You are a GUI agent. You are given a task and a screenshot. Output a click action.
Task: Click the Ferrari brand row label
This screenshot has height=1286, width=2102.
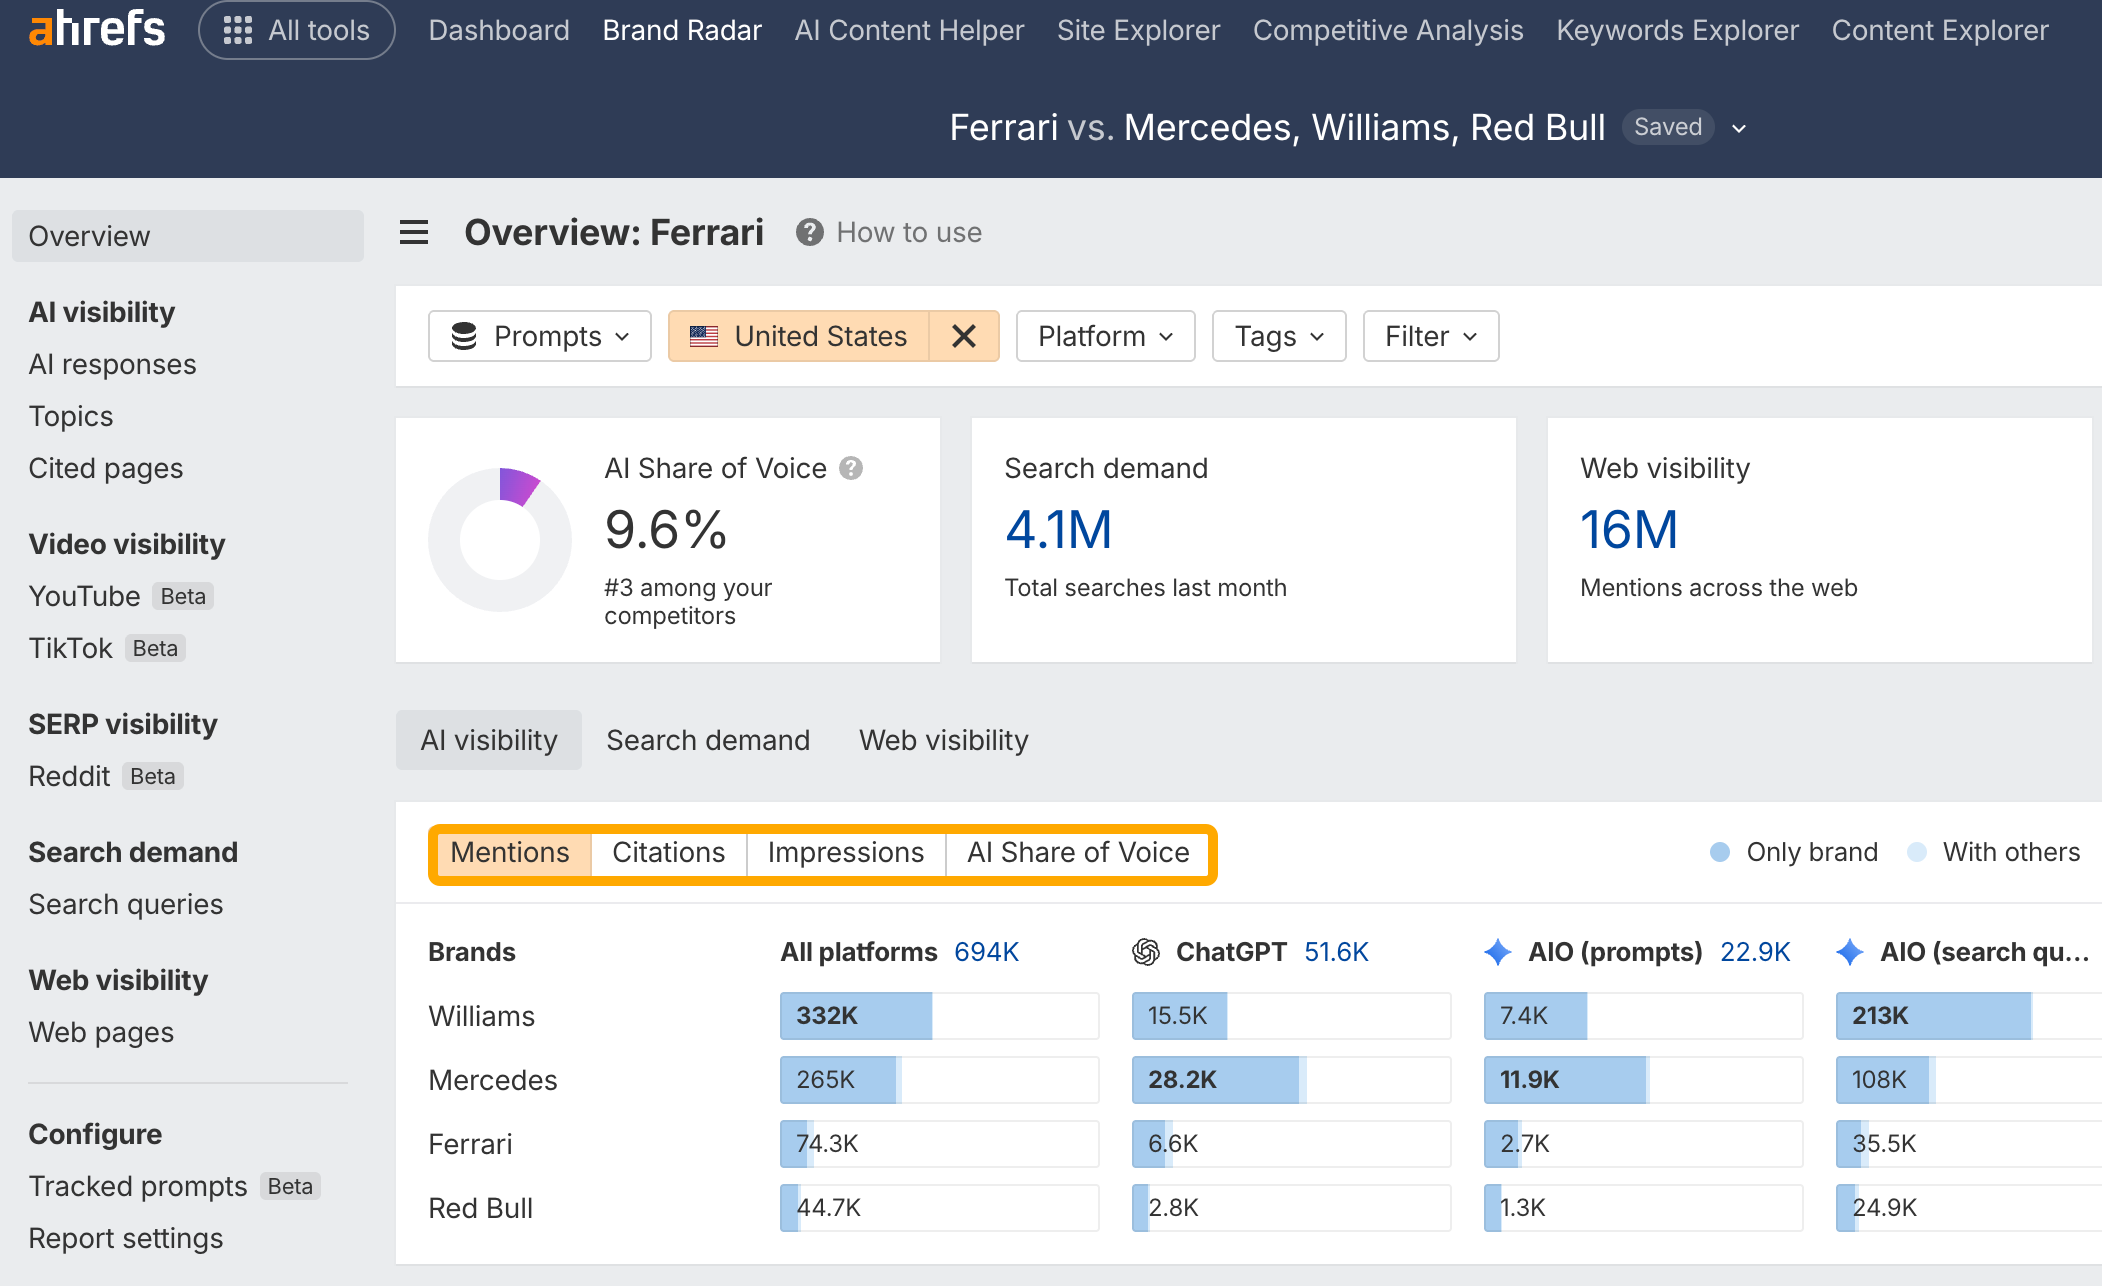point(470,1144)
